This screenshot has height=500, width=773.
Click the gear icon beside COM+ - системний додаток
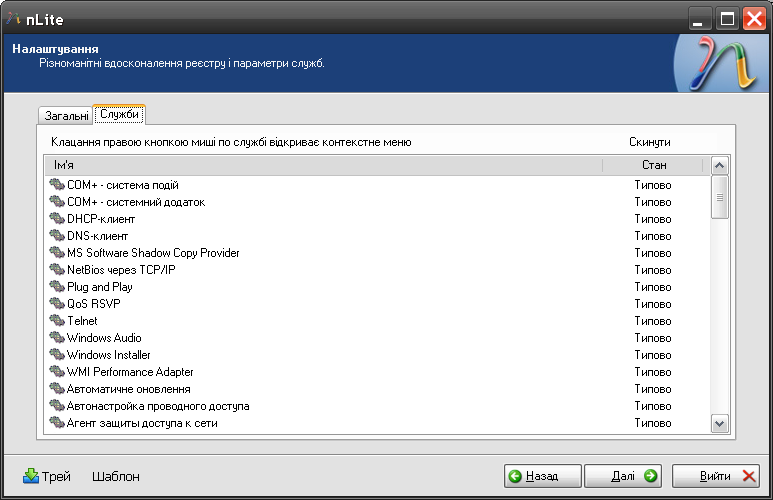[57, 202]
